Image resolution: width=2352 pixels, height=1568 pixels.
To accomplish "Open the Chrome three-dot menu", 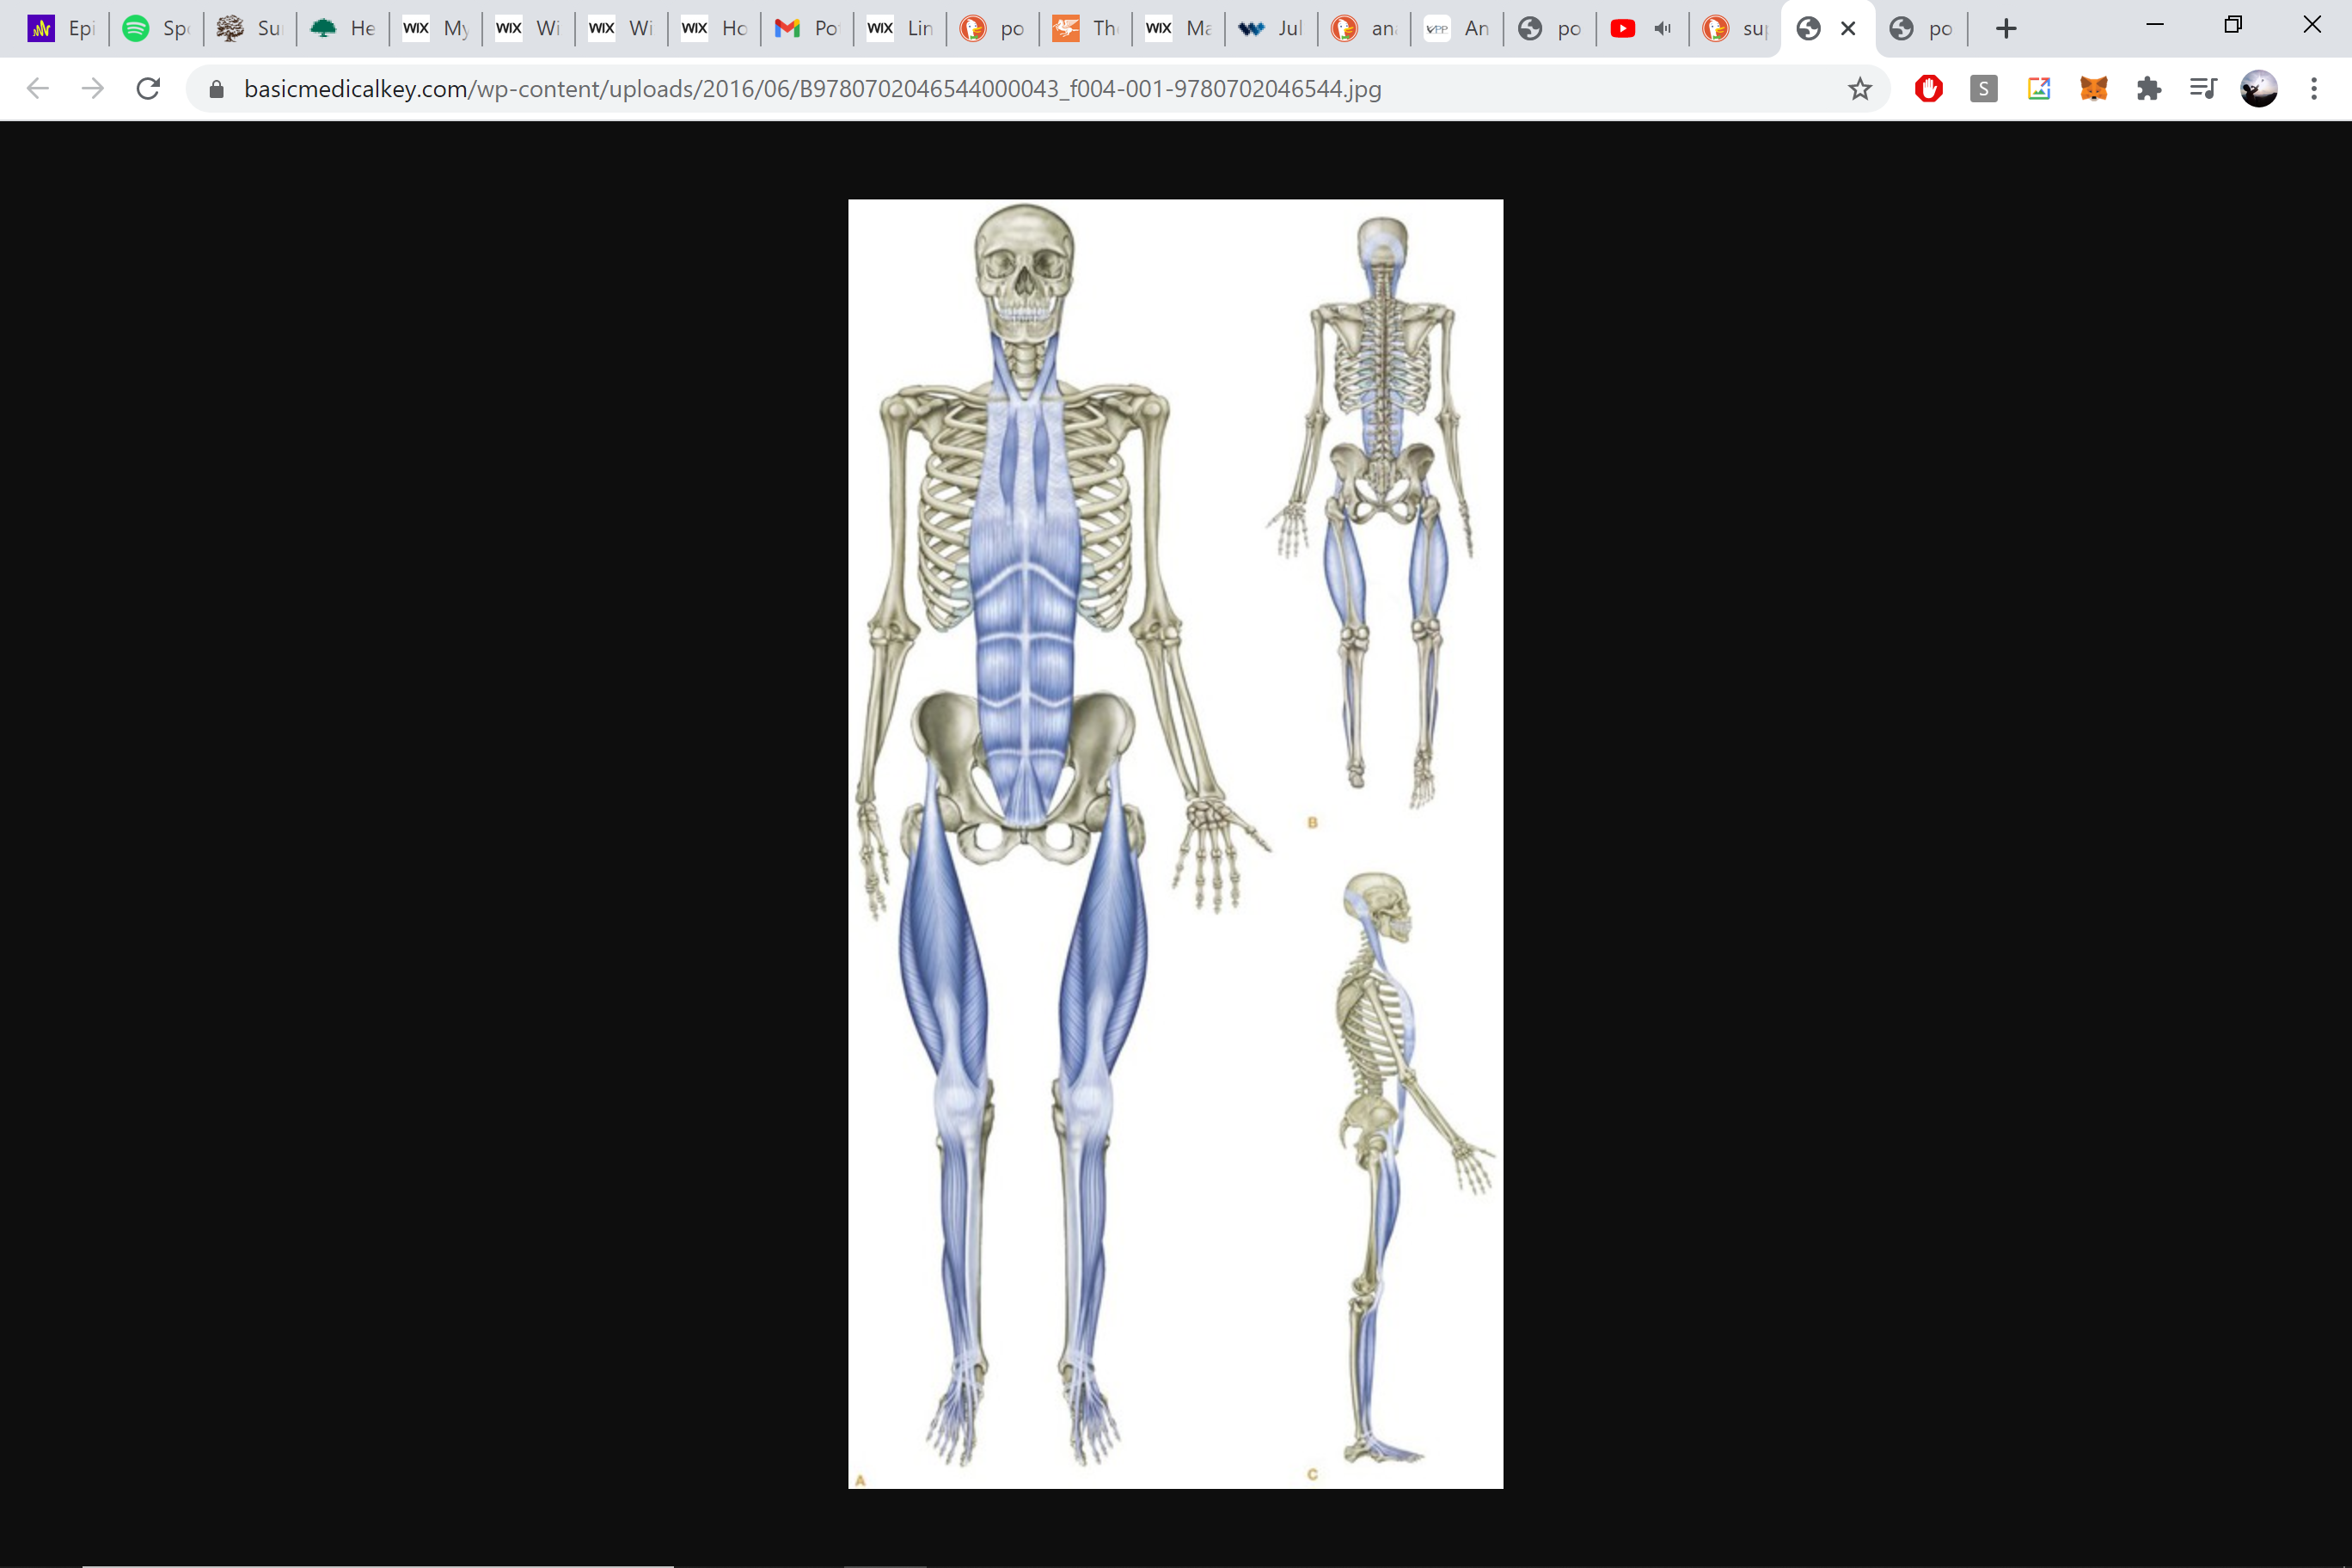I will point(2313,89).
